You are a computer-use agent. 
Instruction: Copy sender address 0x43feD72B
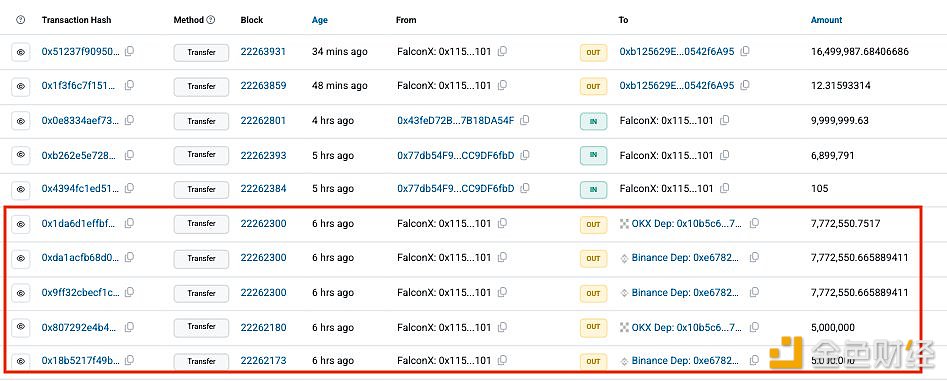tap(525, 121)
